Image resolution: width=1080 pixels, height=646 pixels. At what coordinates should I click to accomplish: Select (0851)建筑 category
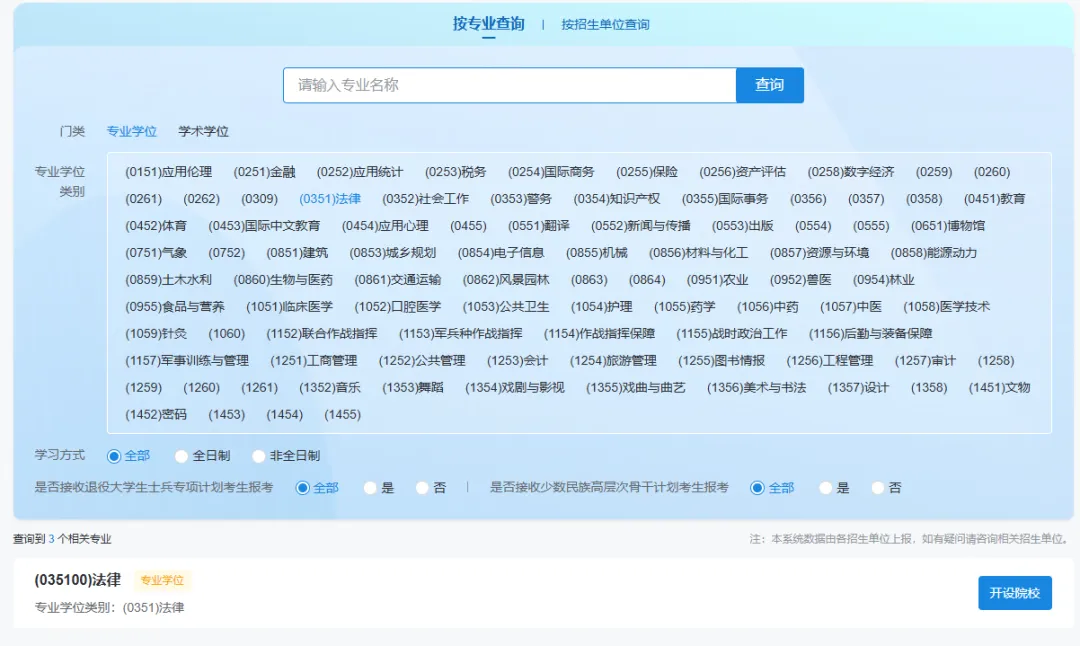click(297, 253)
